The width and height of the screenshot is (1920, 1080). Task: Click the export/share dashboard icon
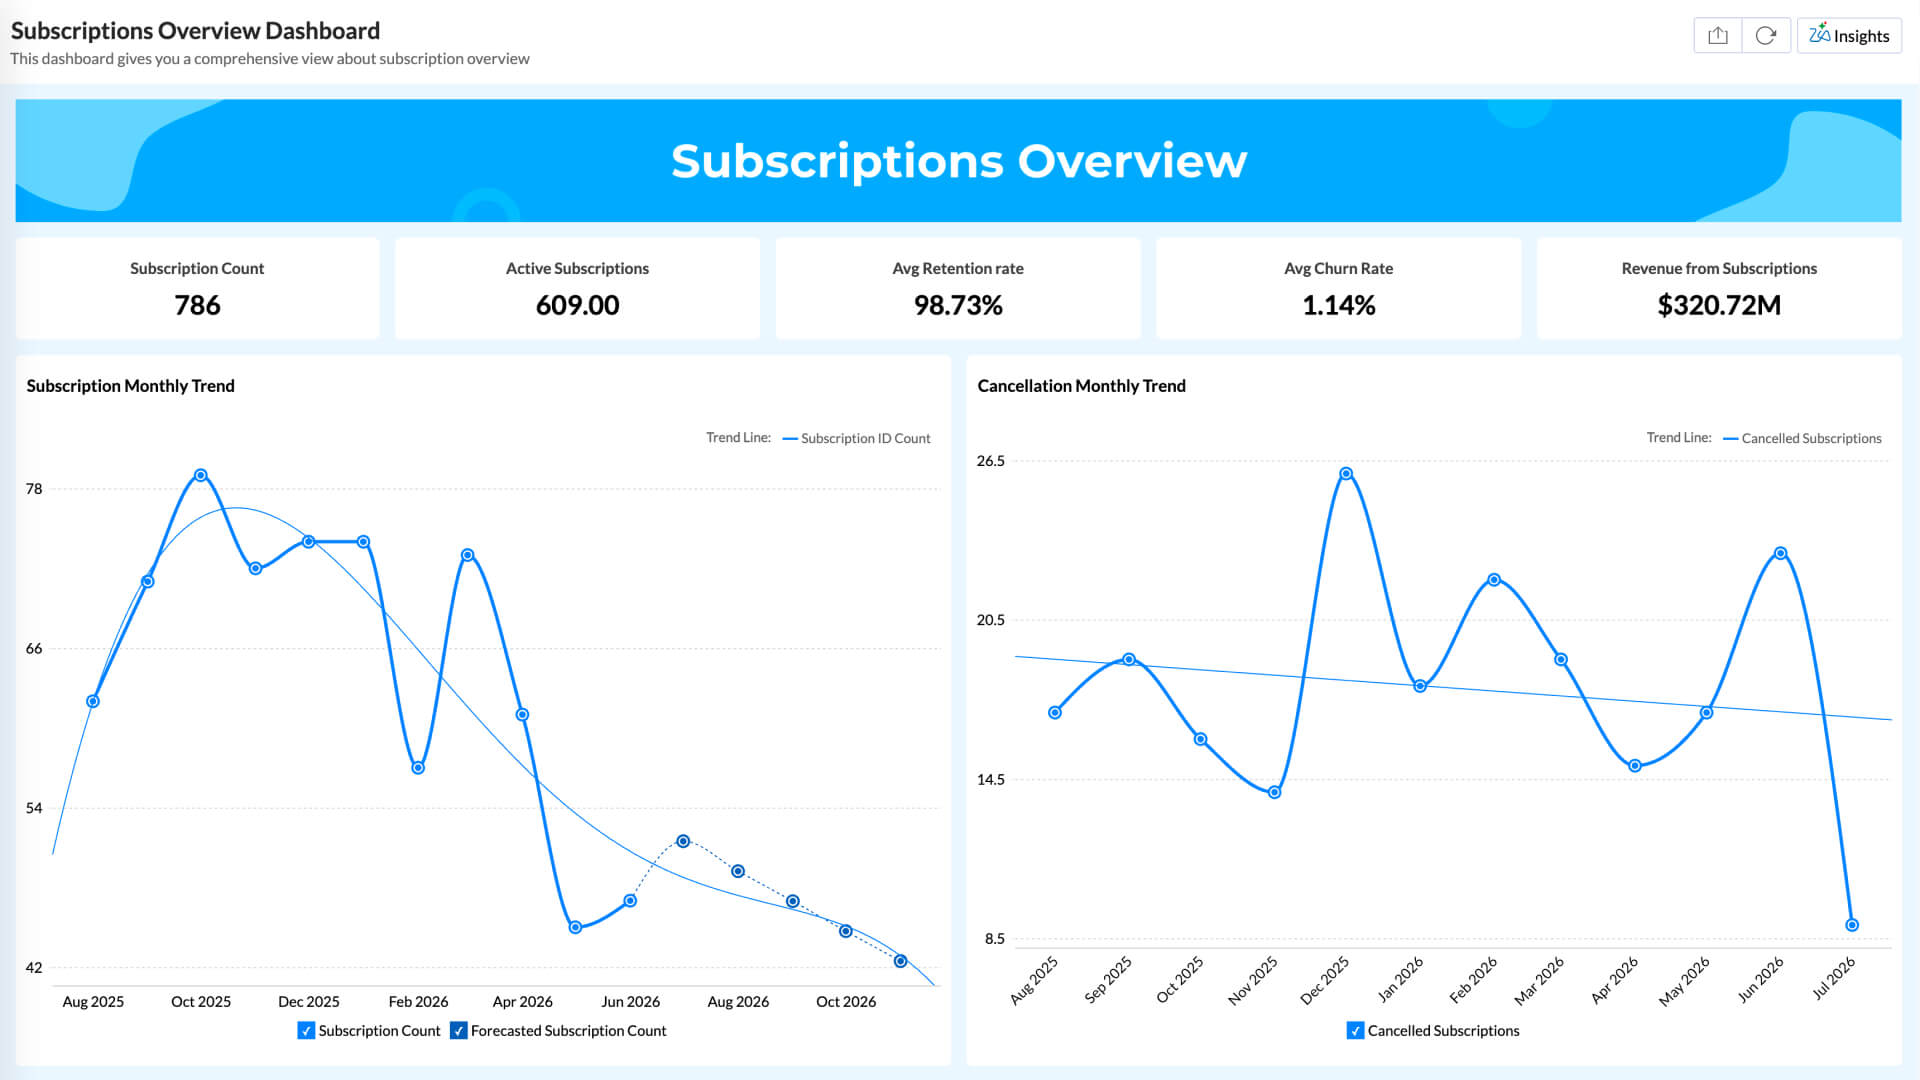point(1718,36)
